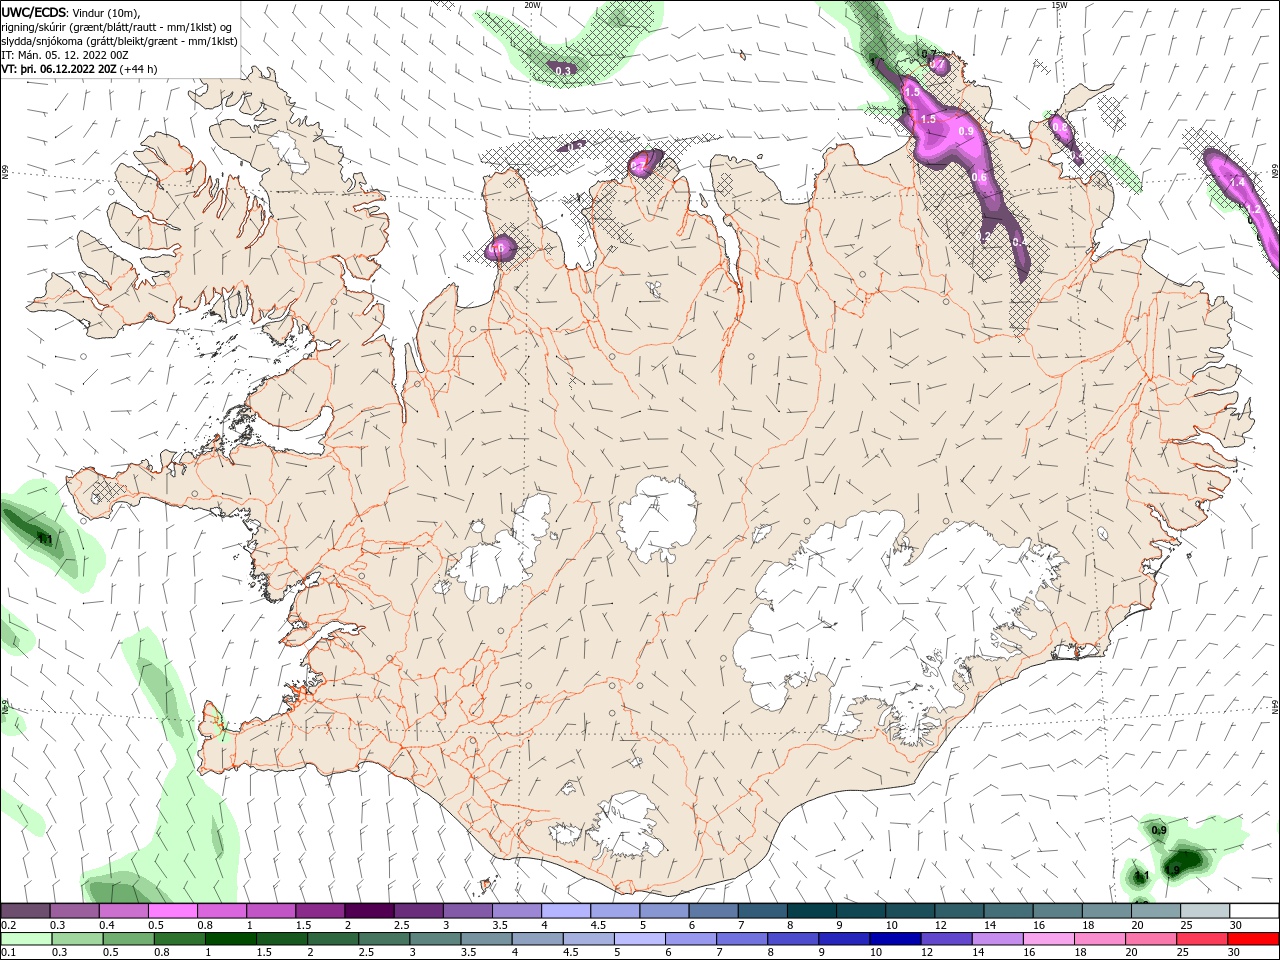The image size is (1280, 960).
Task: Pick the dark green swatch between 1 and 1.5, bottom legend
Action: click(x=230, y=939)
